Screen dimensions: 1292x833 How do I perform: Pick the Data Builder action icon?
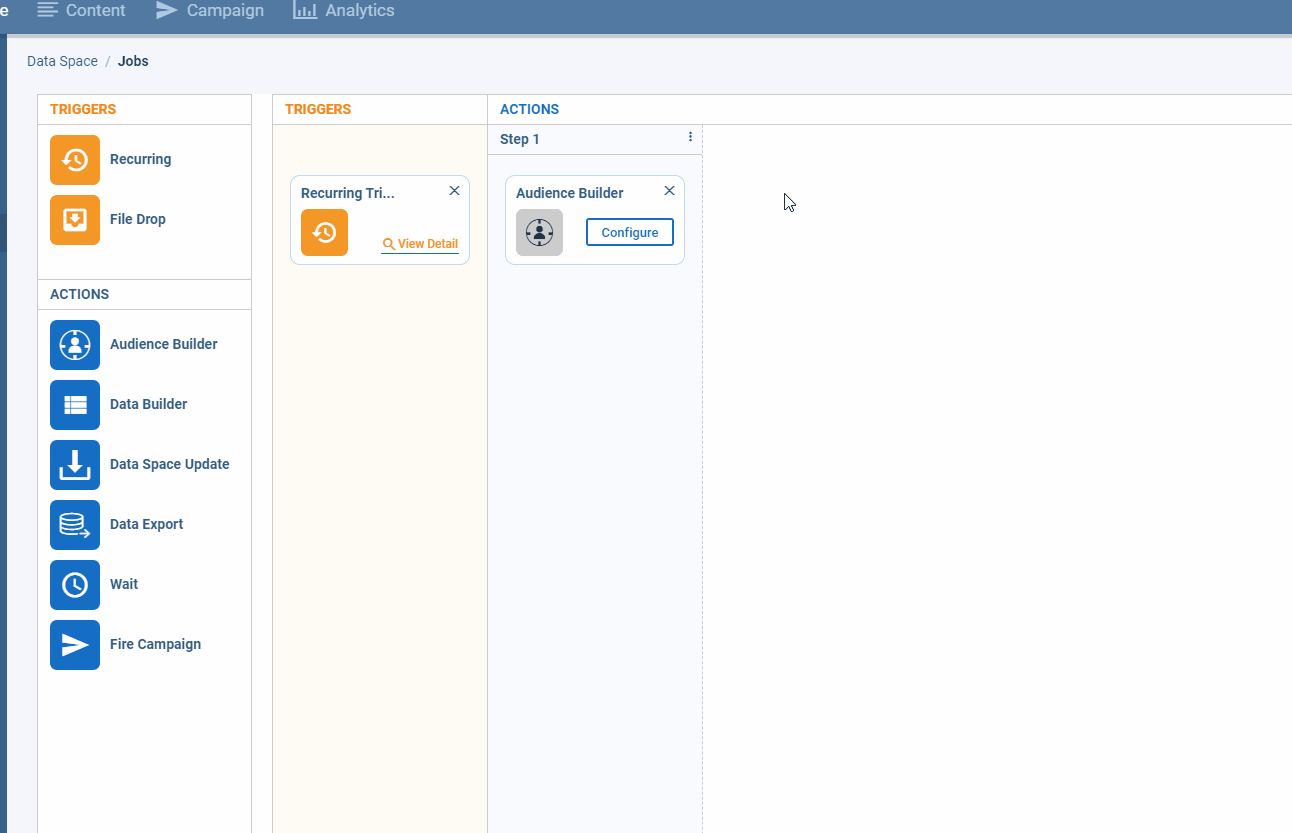75,405
